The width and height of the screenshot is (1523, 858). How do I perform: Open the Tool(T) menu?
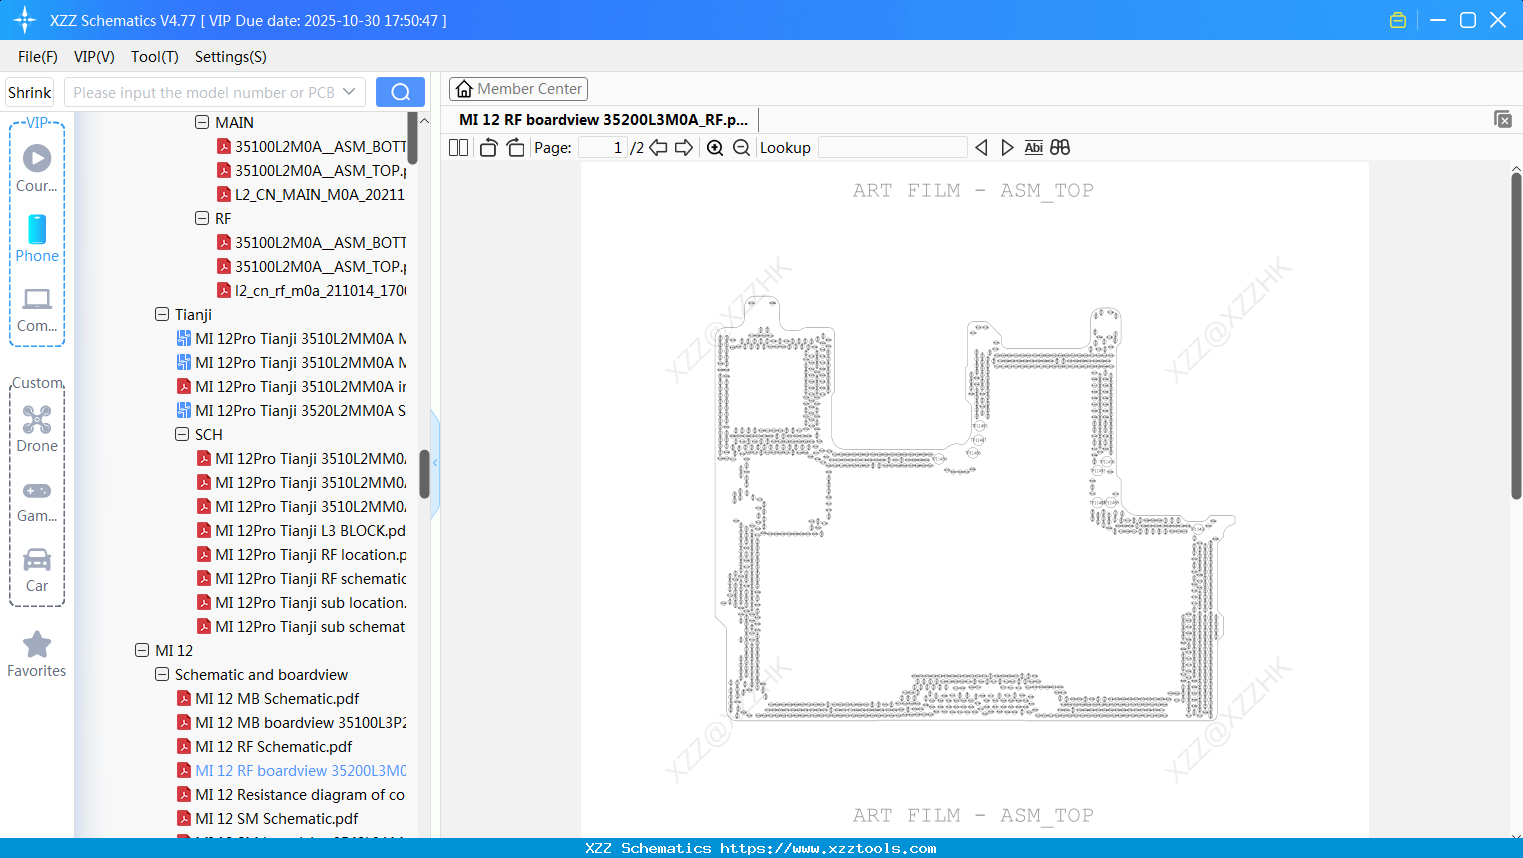[154, 57]
